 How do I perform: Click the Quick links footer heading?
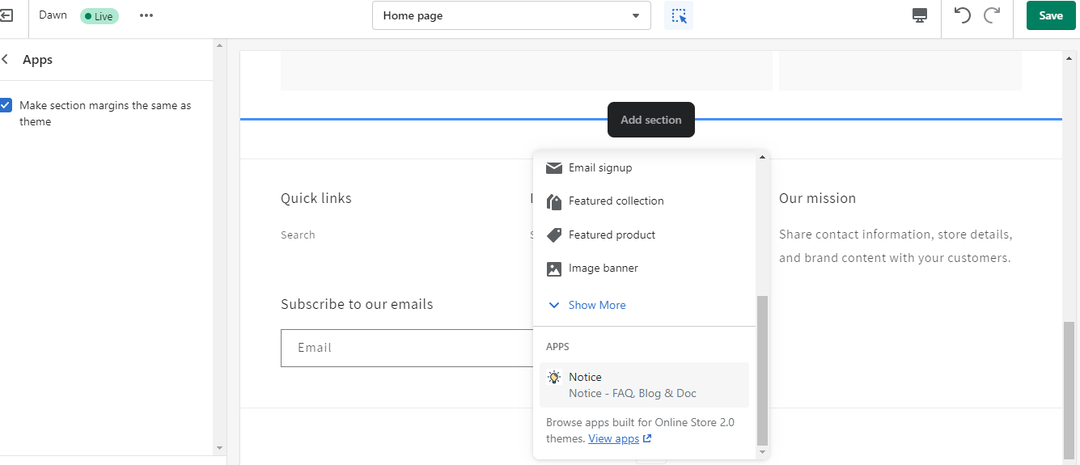coord(316,198)
